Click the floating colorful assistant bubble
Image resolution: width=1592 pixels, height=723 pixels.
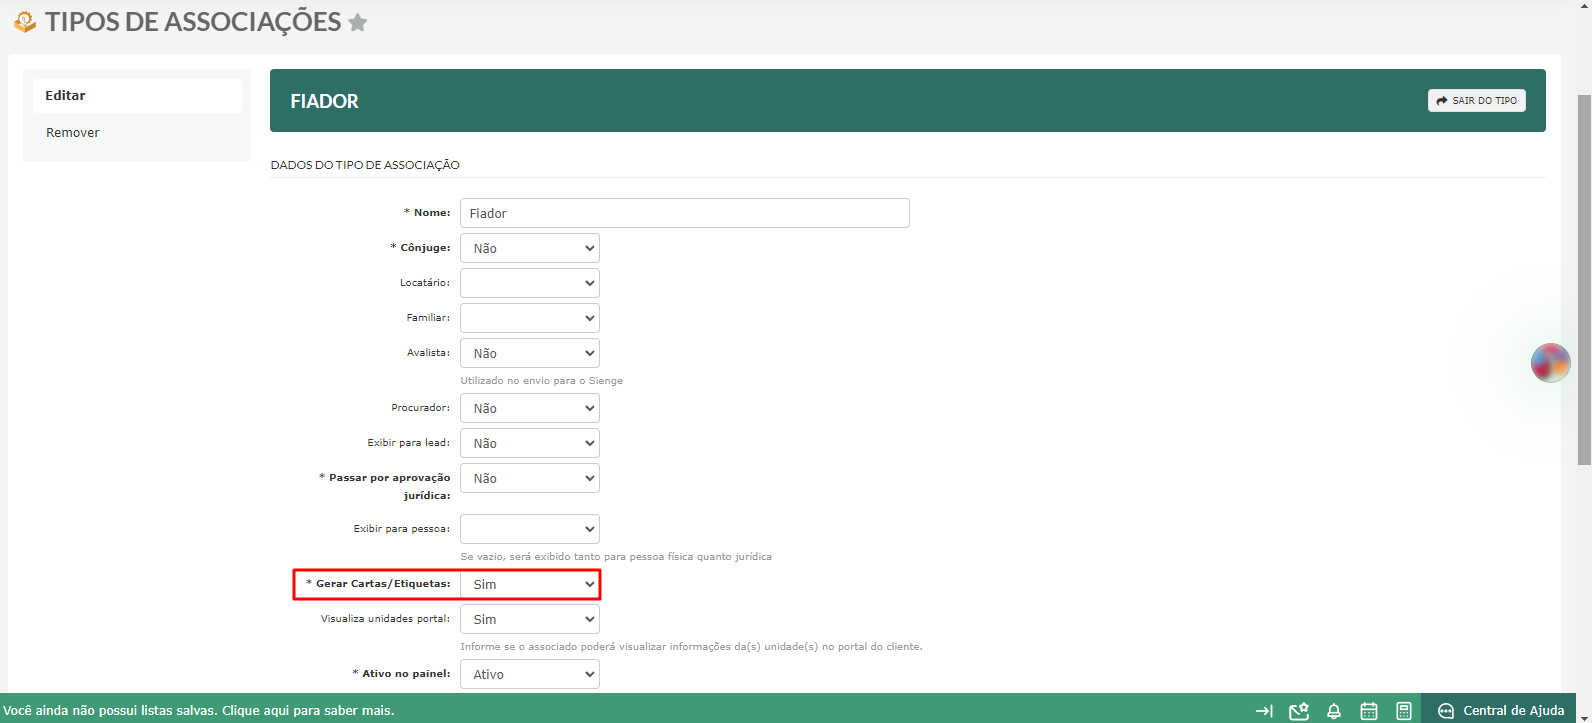[1550, 362]
